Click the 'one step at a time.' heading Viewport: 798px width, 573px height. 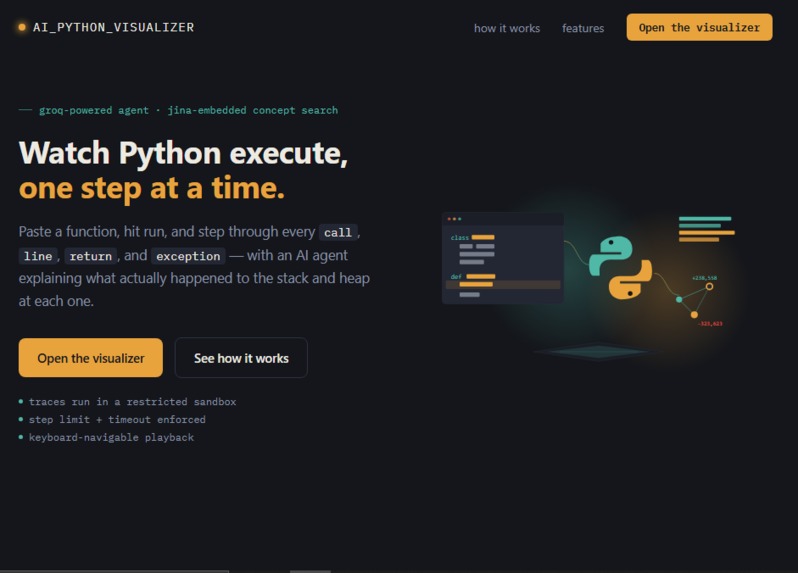click(152, 188)
